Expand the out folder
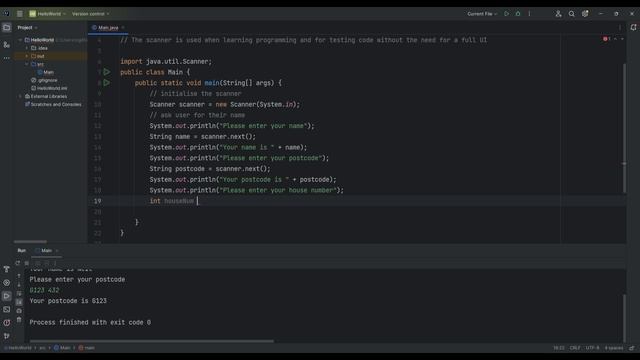This screenshot has height=360, width=640. point(27,56)
